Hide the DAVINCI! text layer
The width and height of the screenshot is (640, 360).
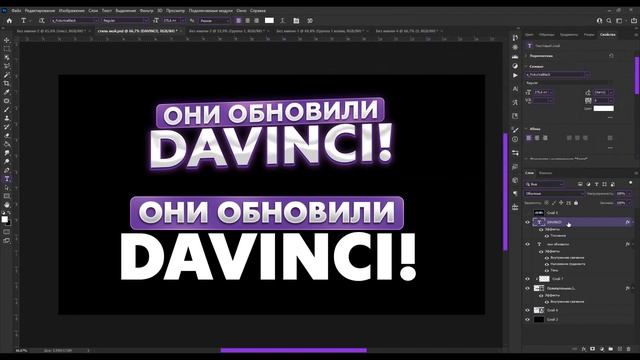pyautogui.click(x=527, y=222)
